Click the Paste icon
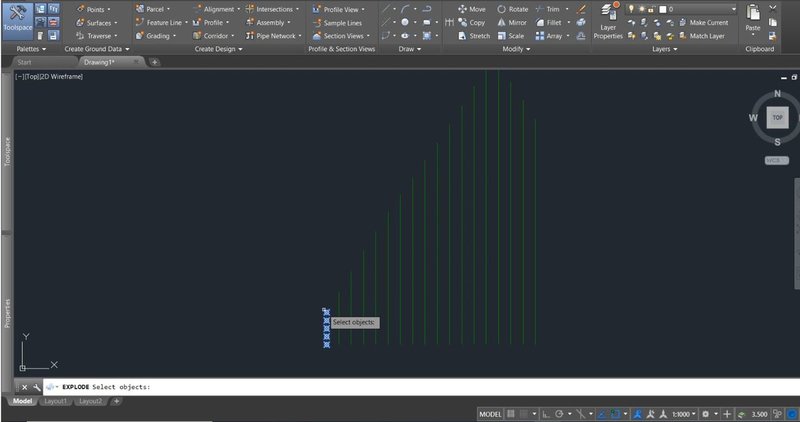This screenshot has width=800, height=422. 753,12
